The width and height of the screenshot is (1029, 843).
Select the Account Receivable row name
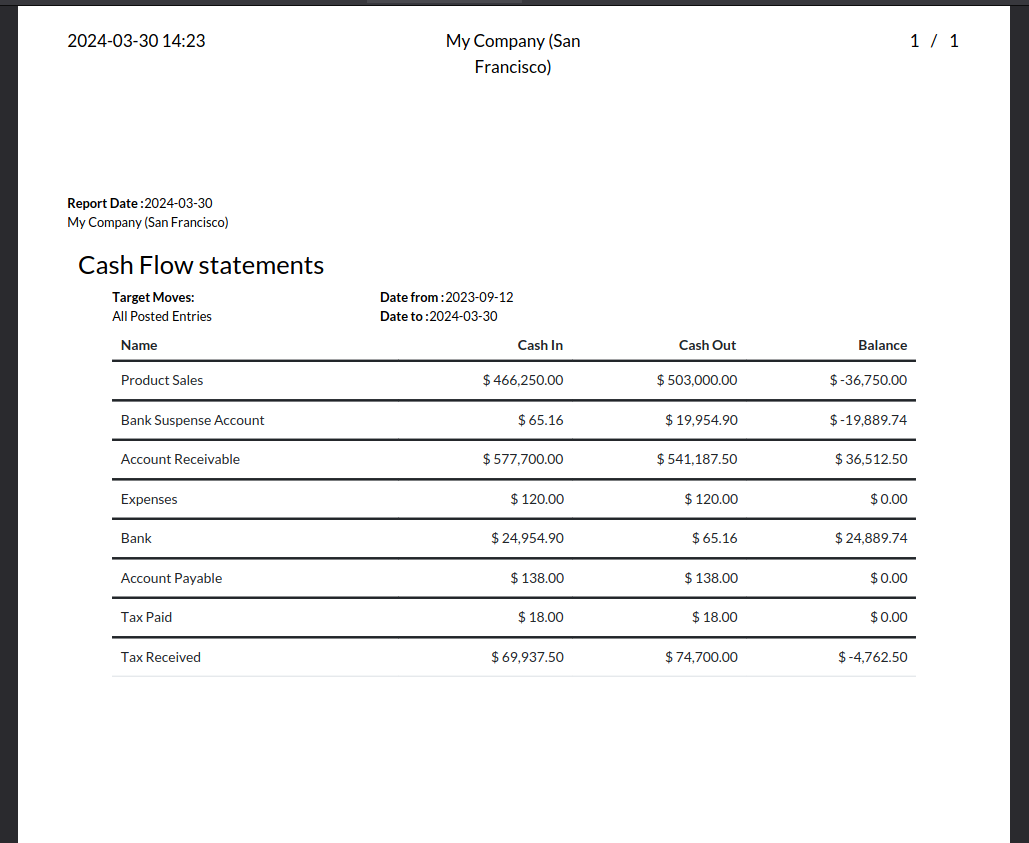coord(180,459)
